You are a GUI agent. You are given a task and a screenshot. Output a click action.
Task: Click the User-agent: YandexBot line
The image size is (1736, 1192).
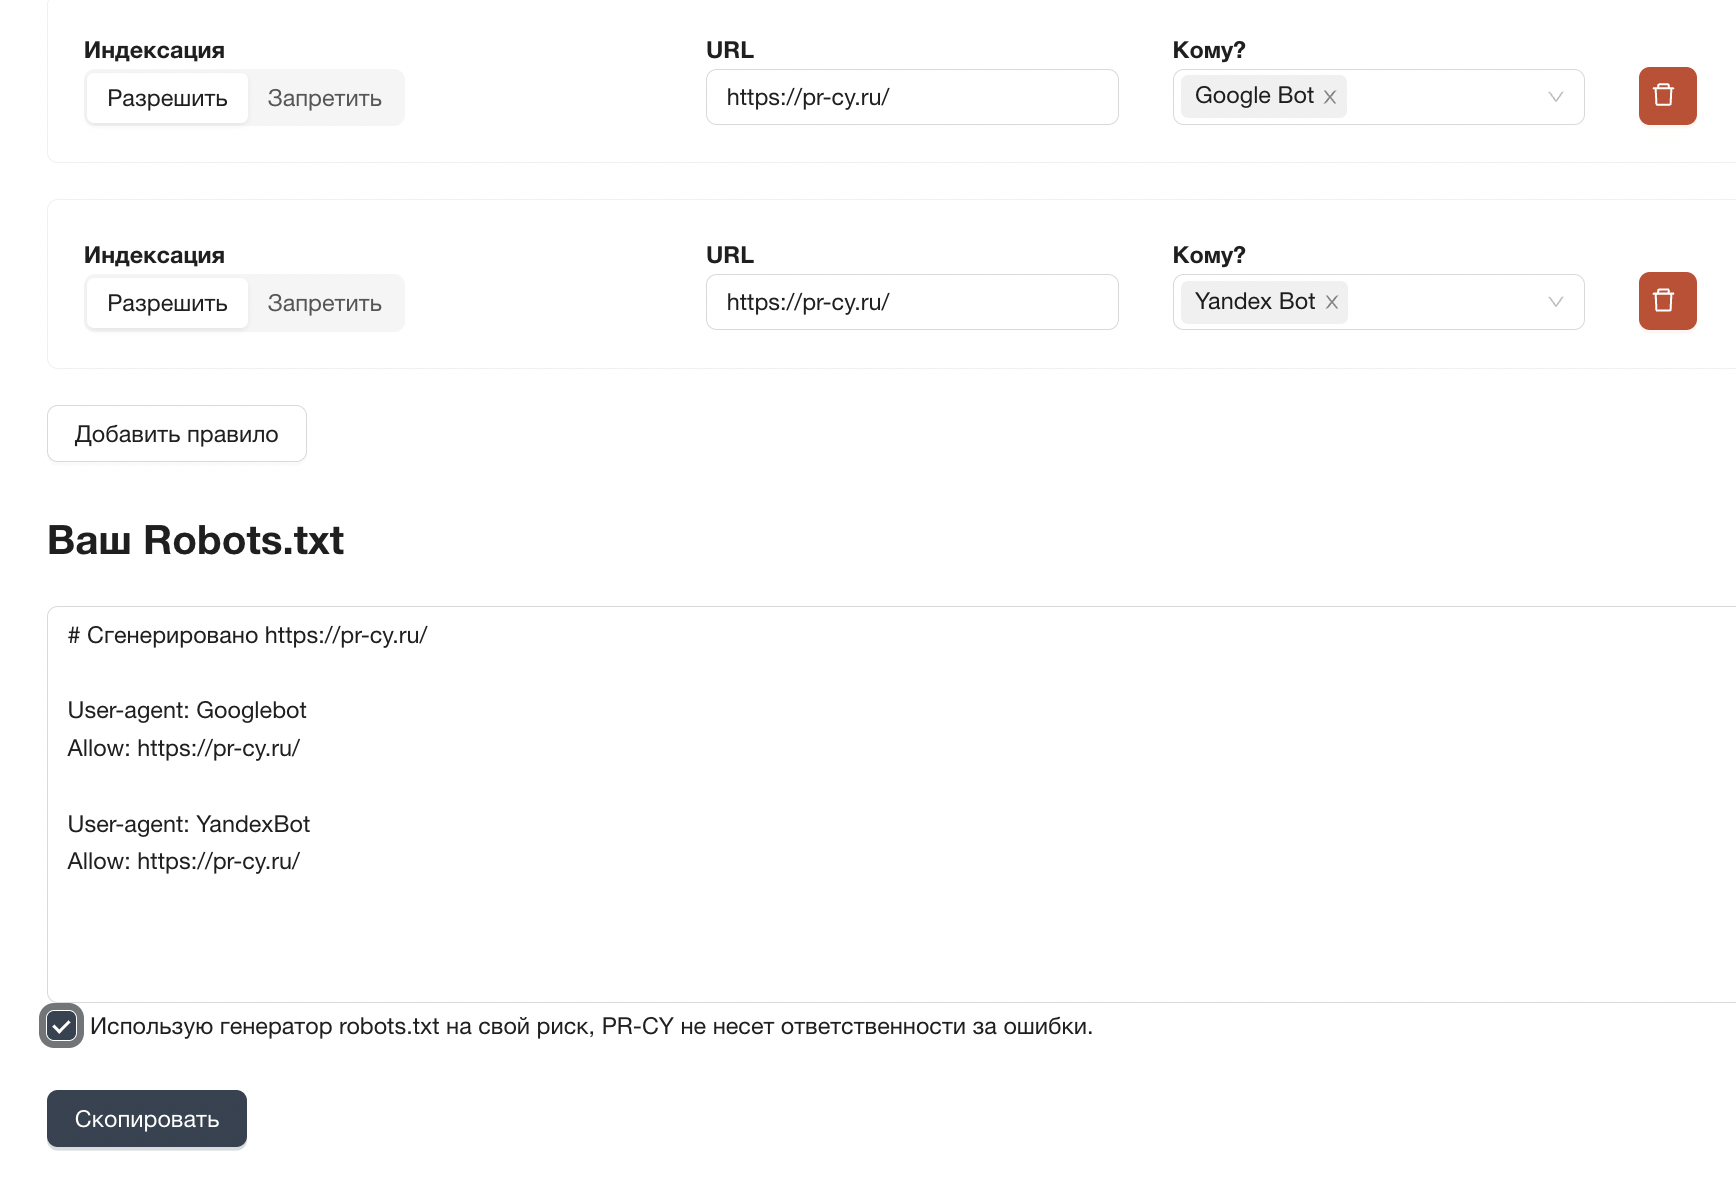189,824
